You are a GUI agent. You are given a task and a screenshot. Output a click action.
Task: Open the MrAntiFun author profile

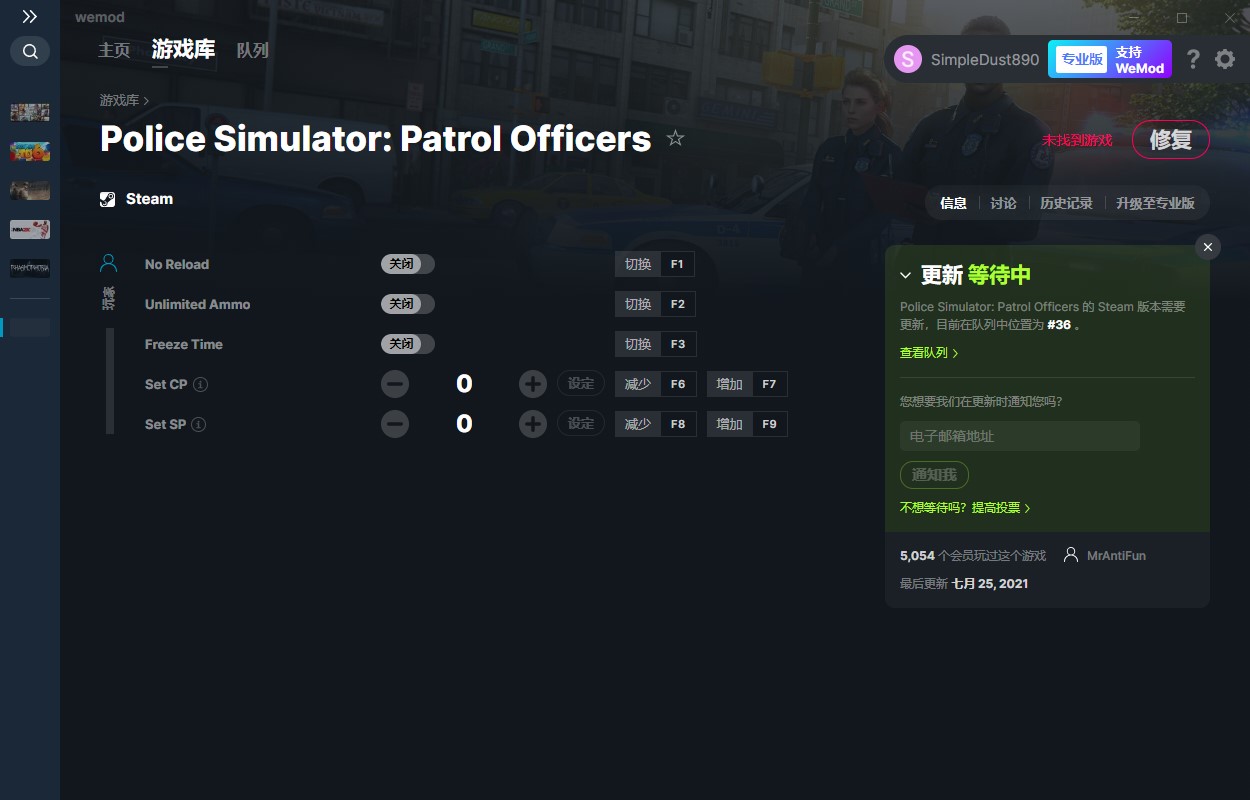[1118, 555]
